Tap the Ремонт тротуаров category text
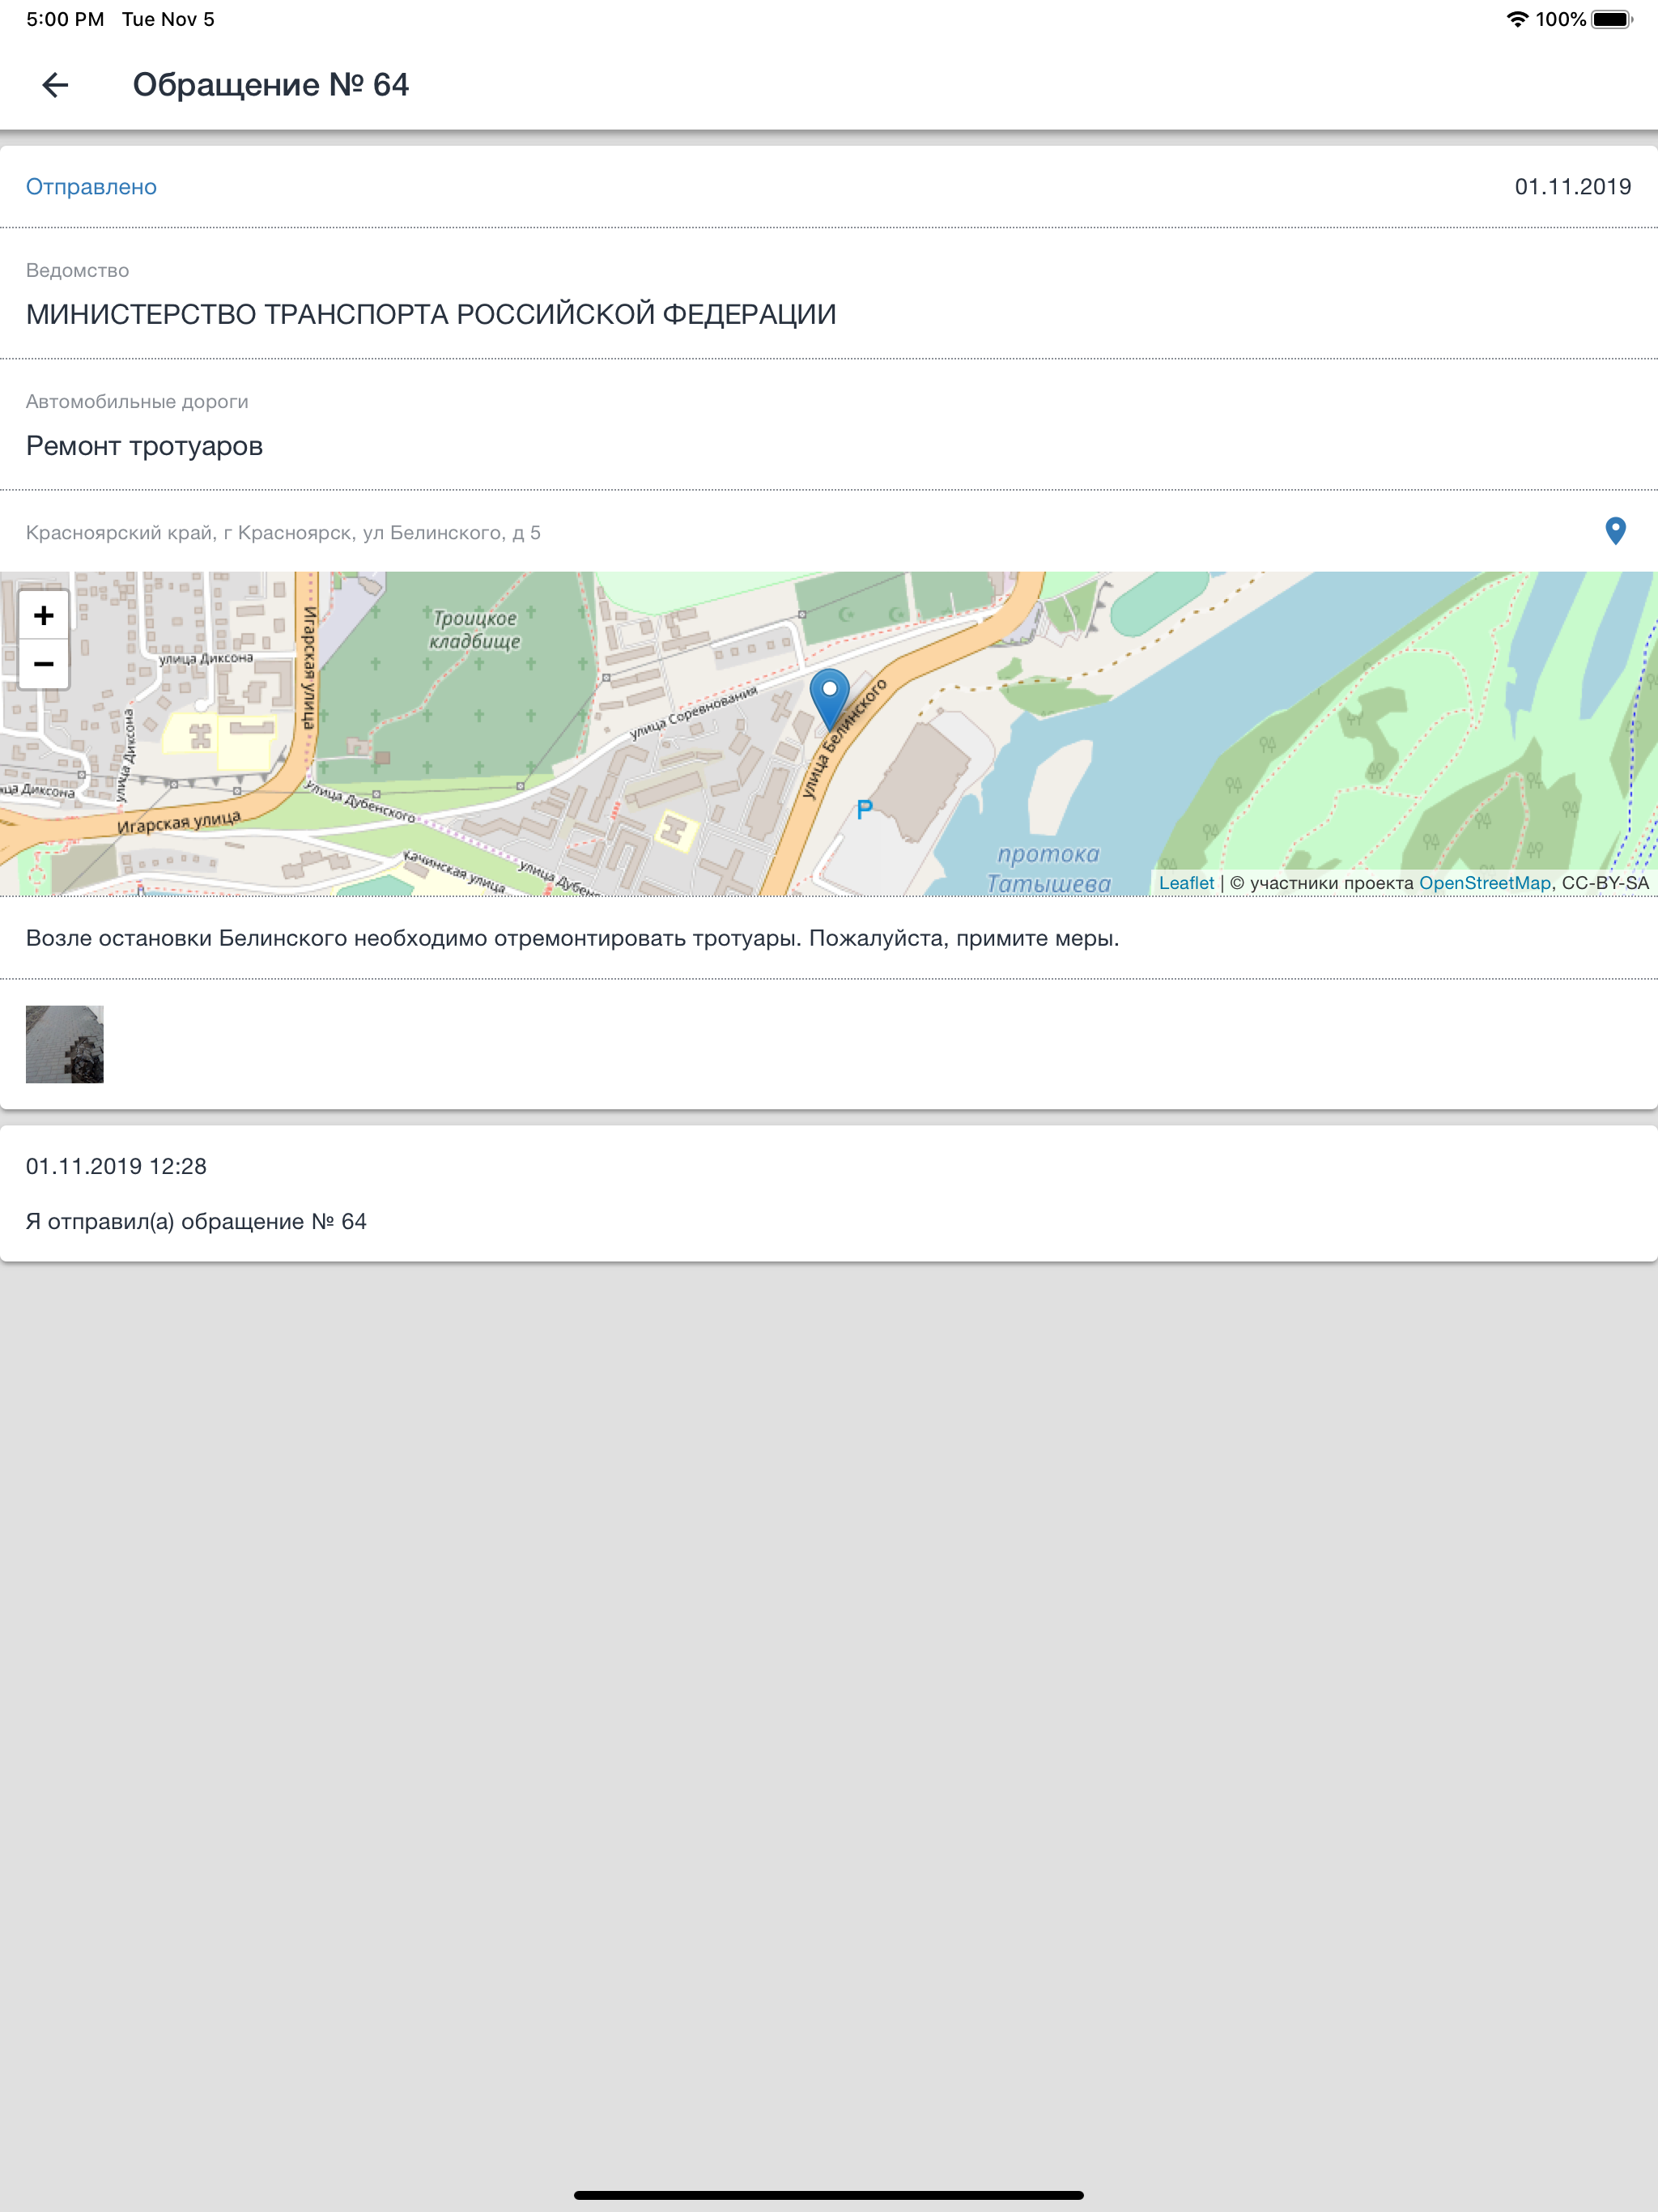The image size is (1658, 2212). coord(144,446)
